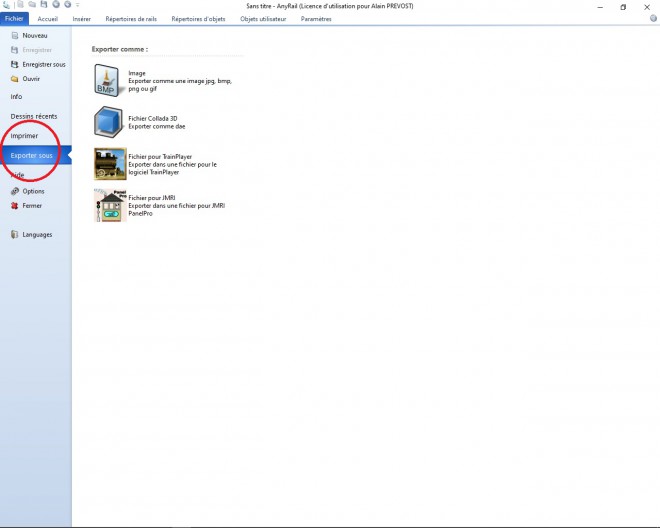Select the BMP image export icon
This screenshot has height=528, width=660.
109,80
